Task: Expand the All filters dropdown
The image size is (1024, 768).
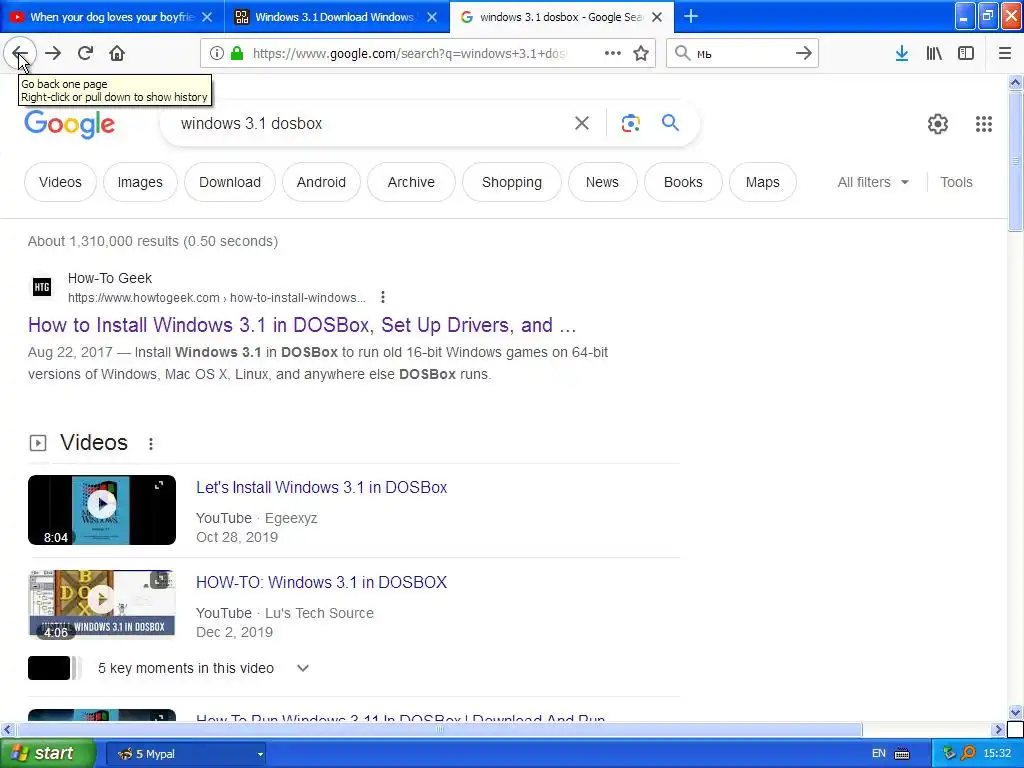Action: coord(873,182)
